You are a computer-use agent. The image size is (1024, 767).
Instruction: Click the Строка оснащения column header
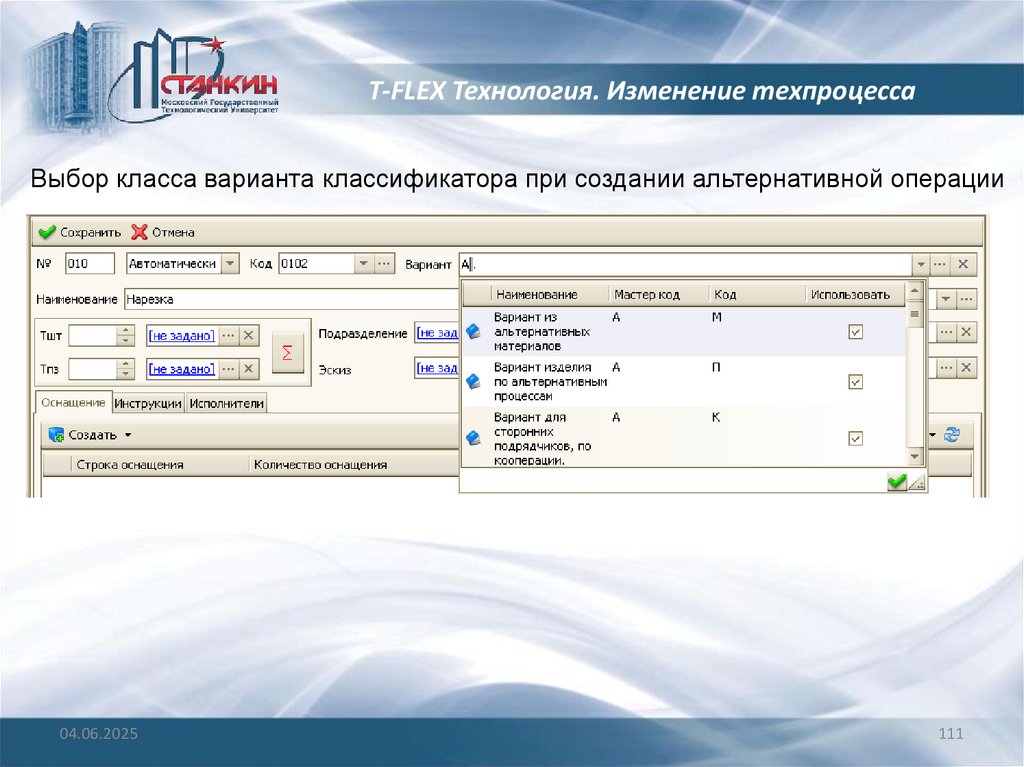(130, 465)
